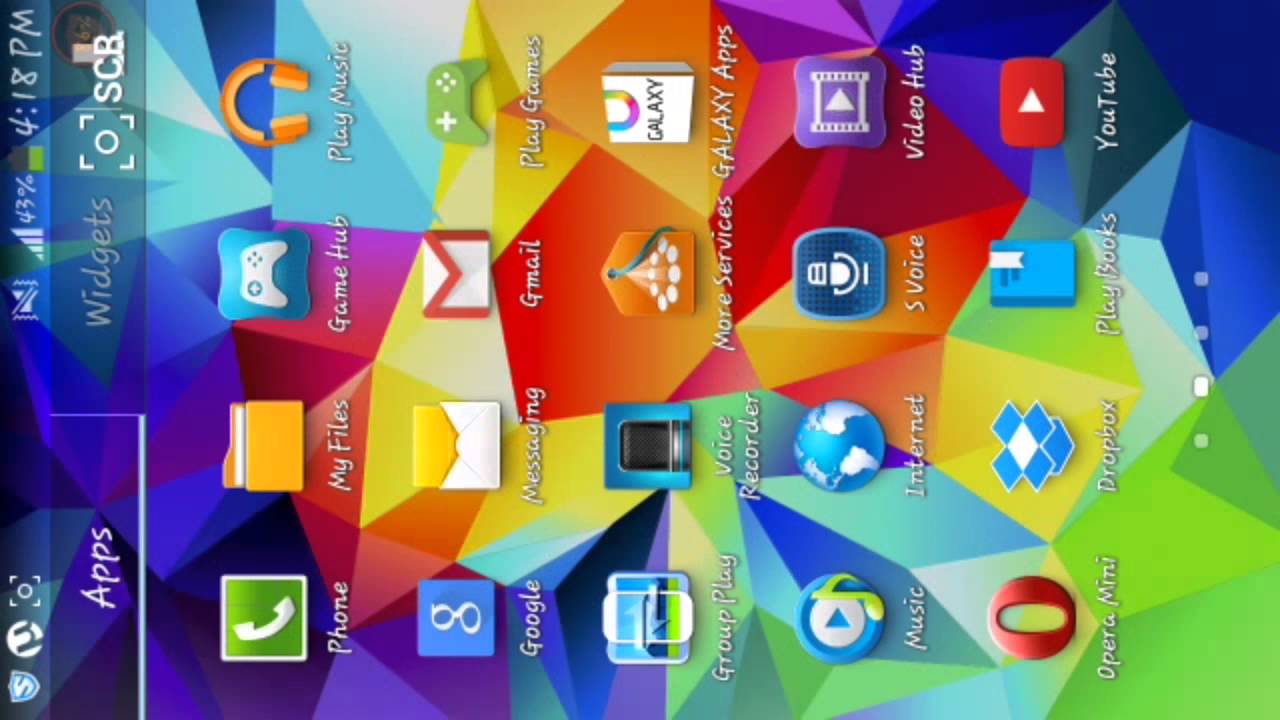Tap the 'Opera Mini' app label text

1107,618
